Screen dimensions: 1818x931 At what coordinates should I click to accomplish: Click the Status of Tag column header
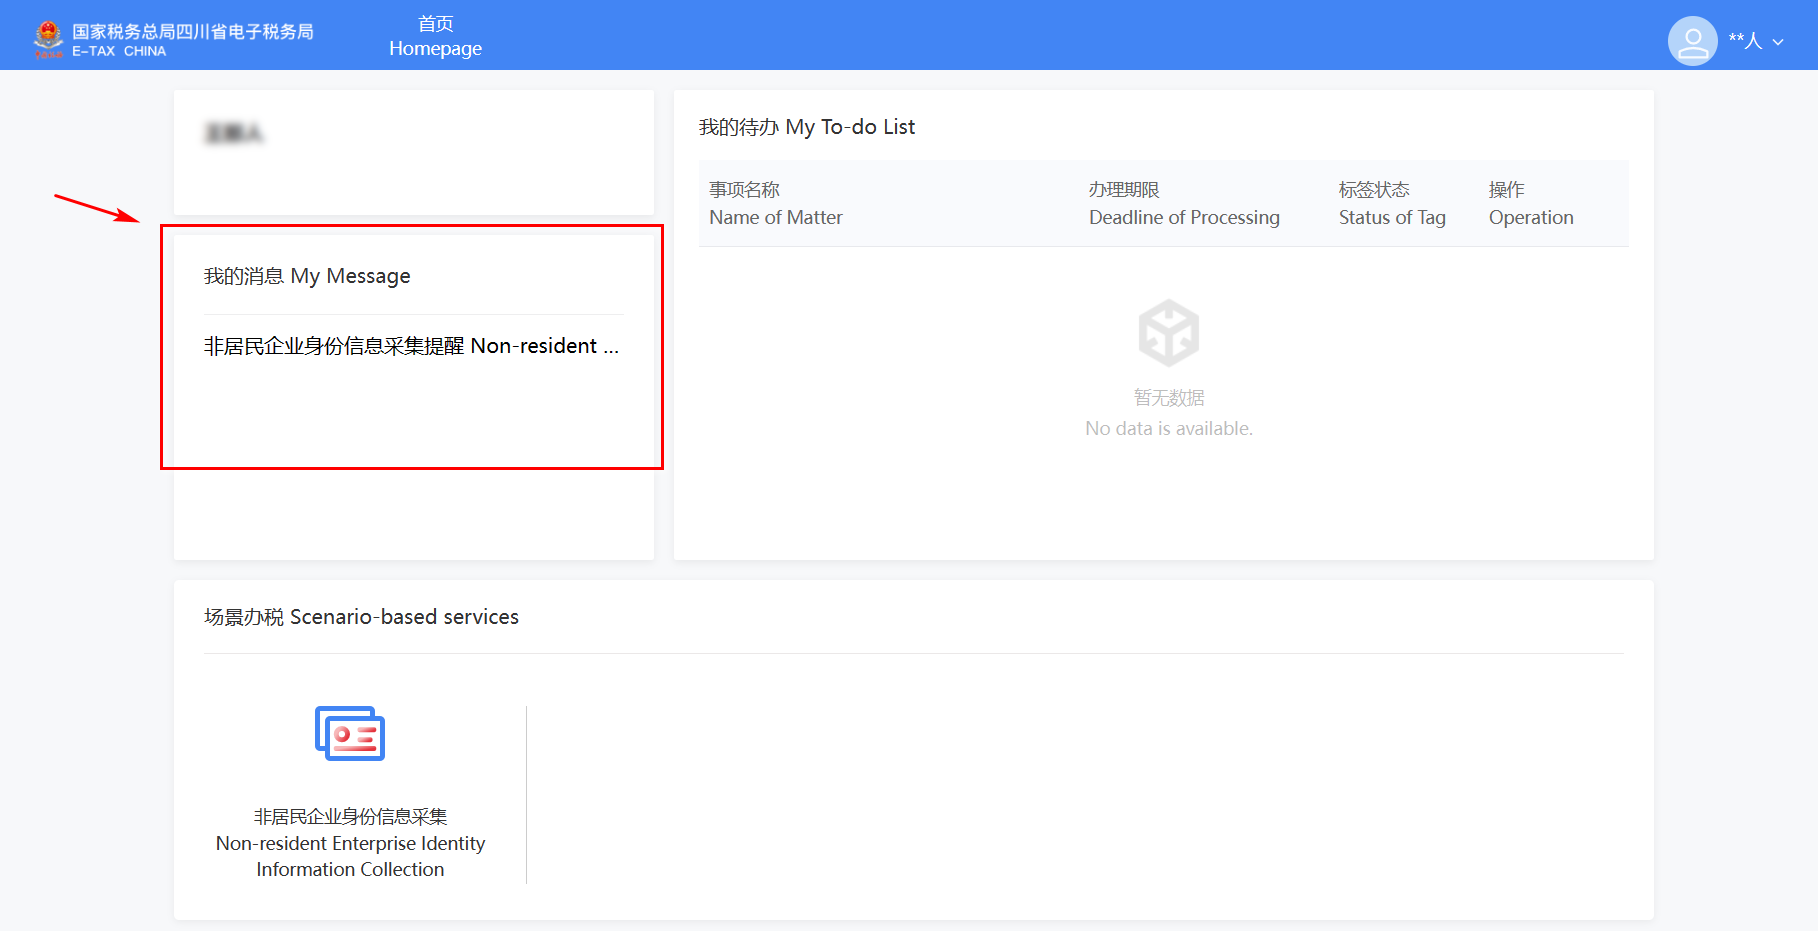(x=1391, y=204)
